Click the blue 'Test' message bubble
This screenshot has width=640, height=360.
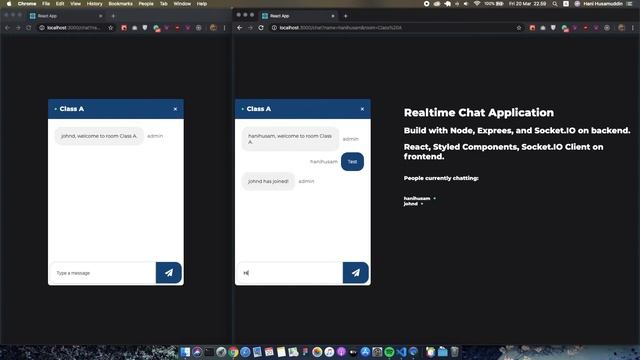pos(352,162)
